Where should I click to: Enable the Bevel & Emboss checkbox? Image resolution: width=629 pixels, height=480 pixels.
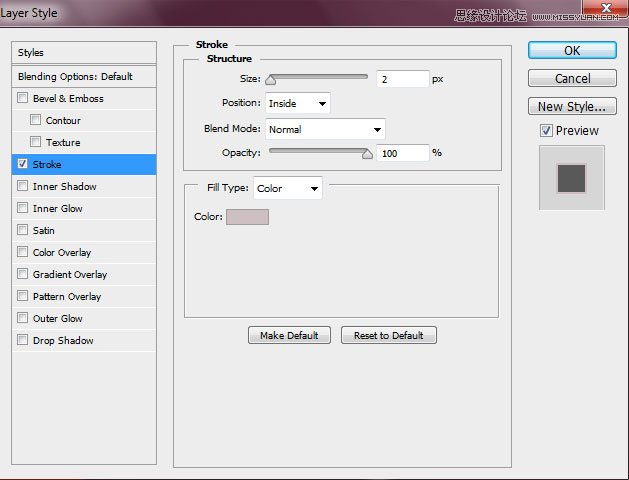[22, 98]
